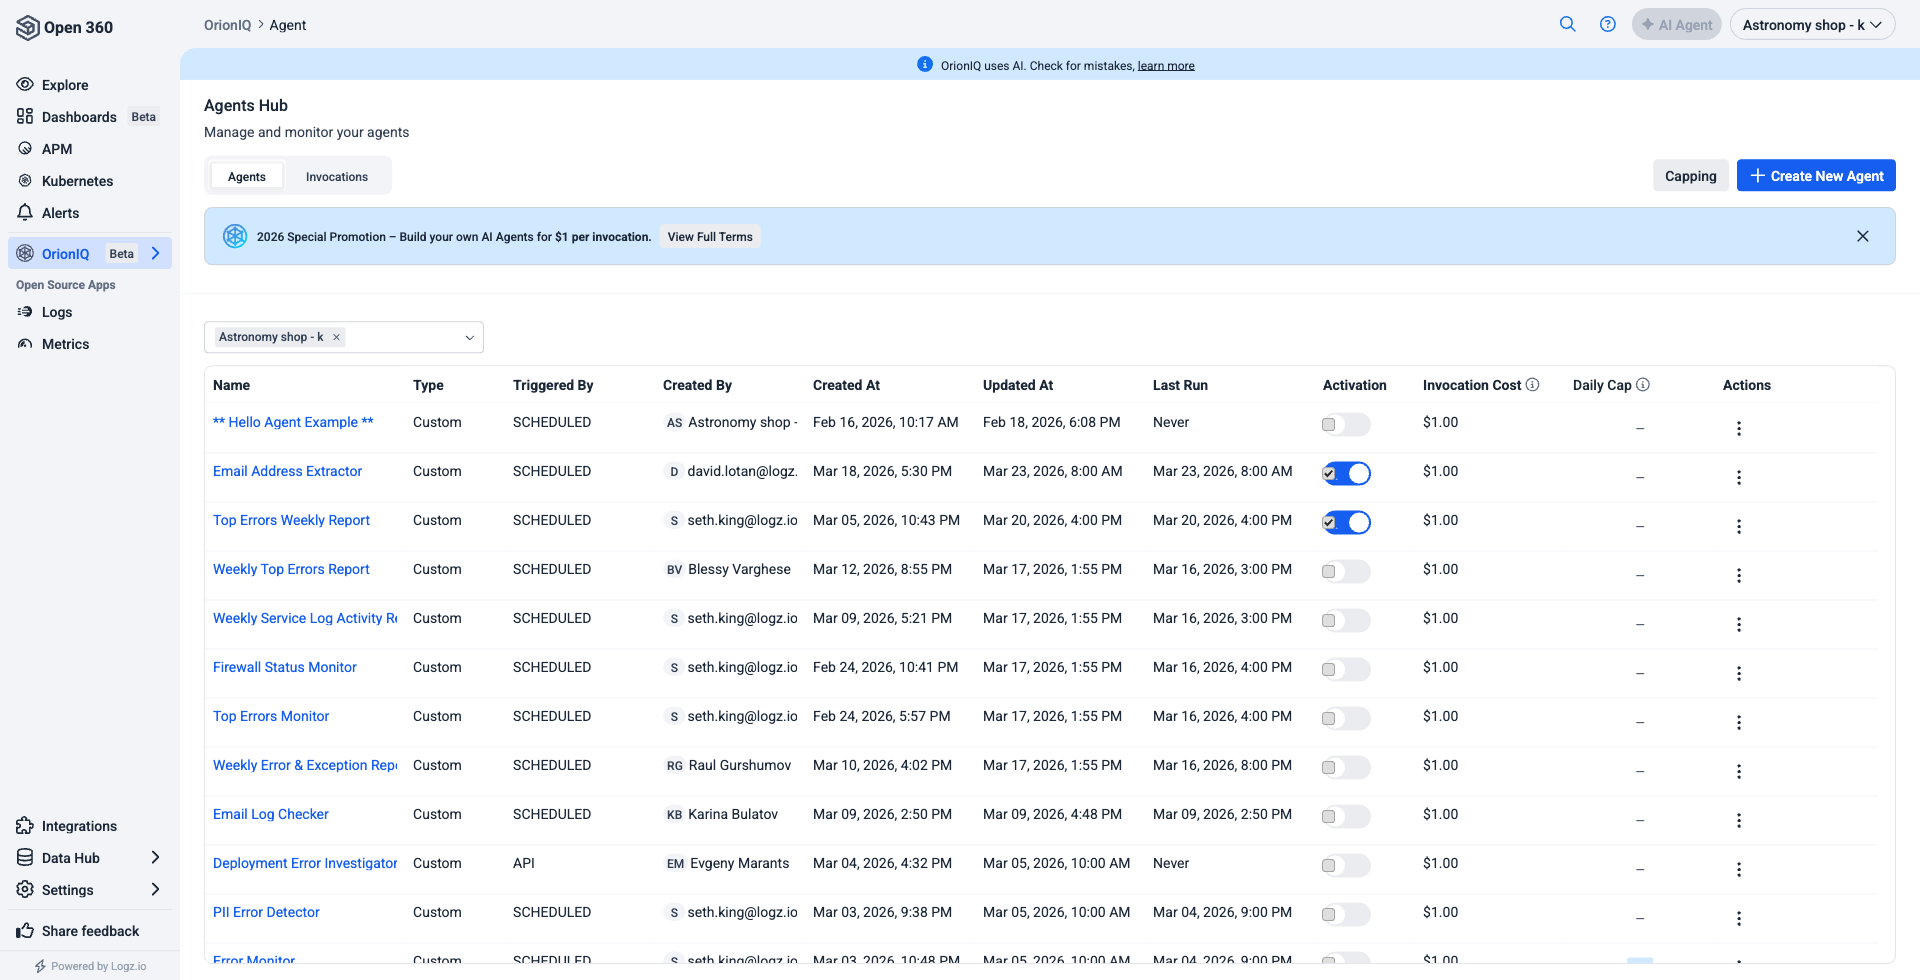The image size is (1920, 980).
Task: Open Kubernetes from the sidebar
Action: (77, 181)
